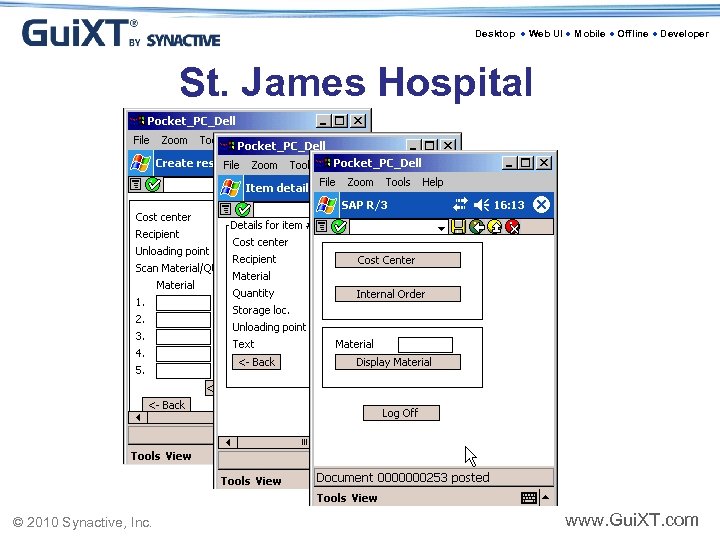The image size is (720, 540).
Task: Click menu icon in rear Create toolbar
Action: [x=135, y=185]
